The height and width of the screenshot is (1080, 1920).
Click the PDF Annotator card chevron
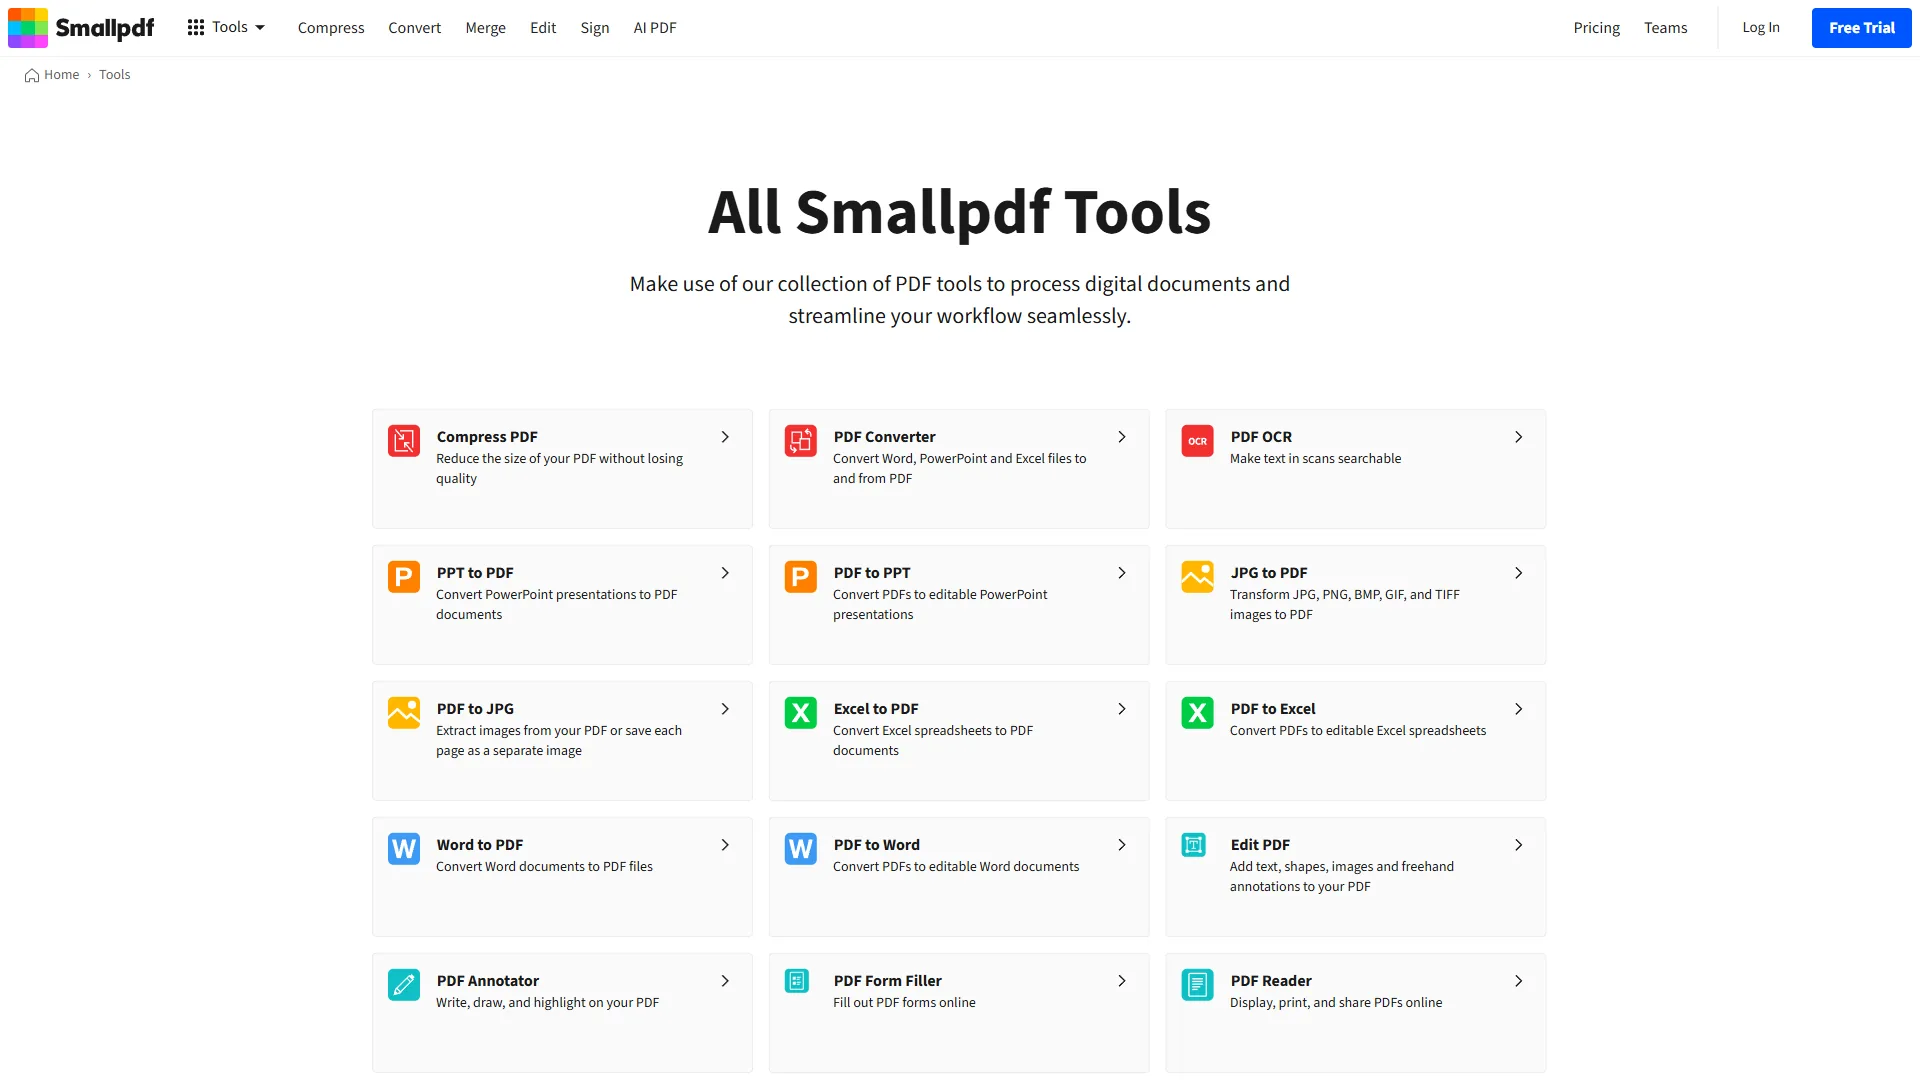point(725,981)
